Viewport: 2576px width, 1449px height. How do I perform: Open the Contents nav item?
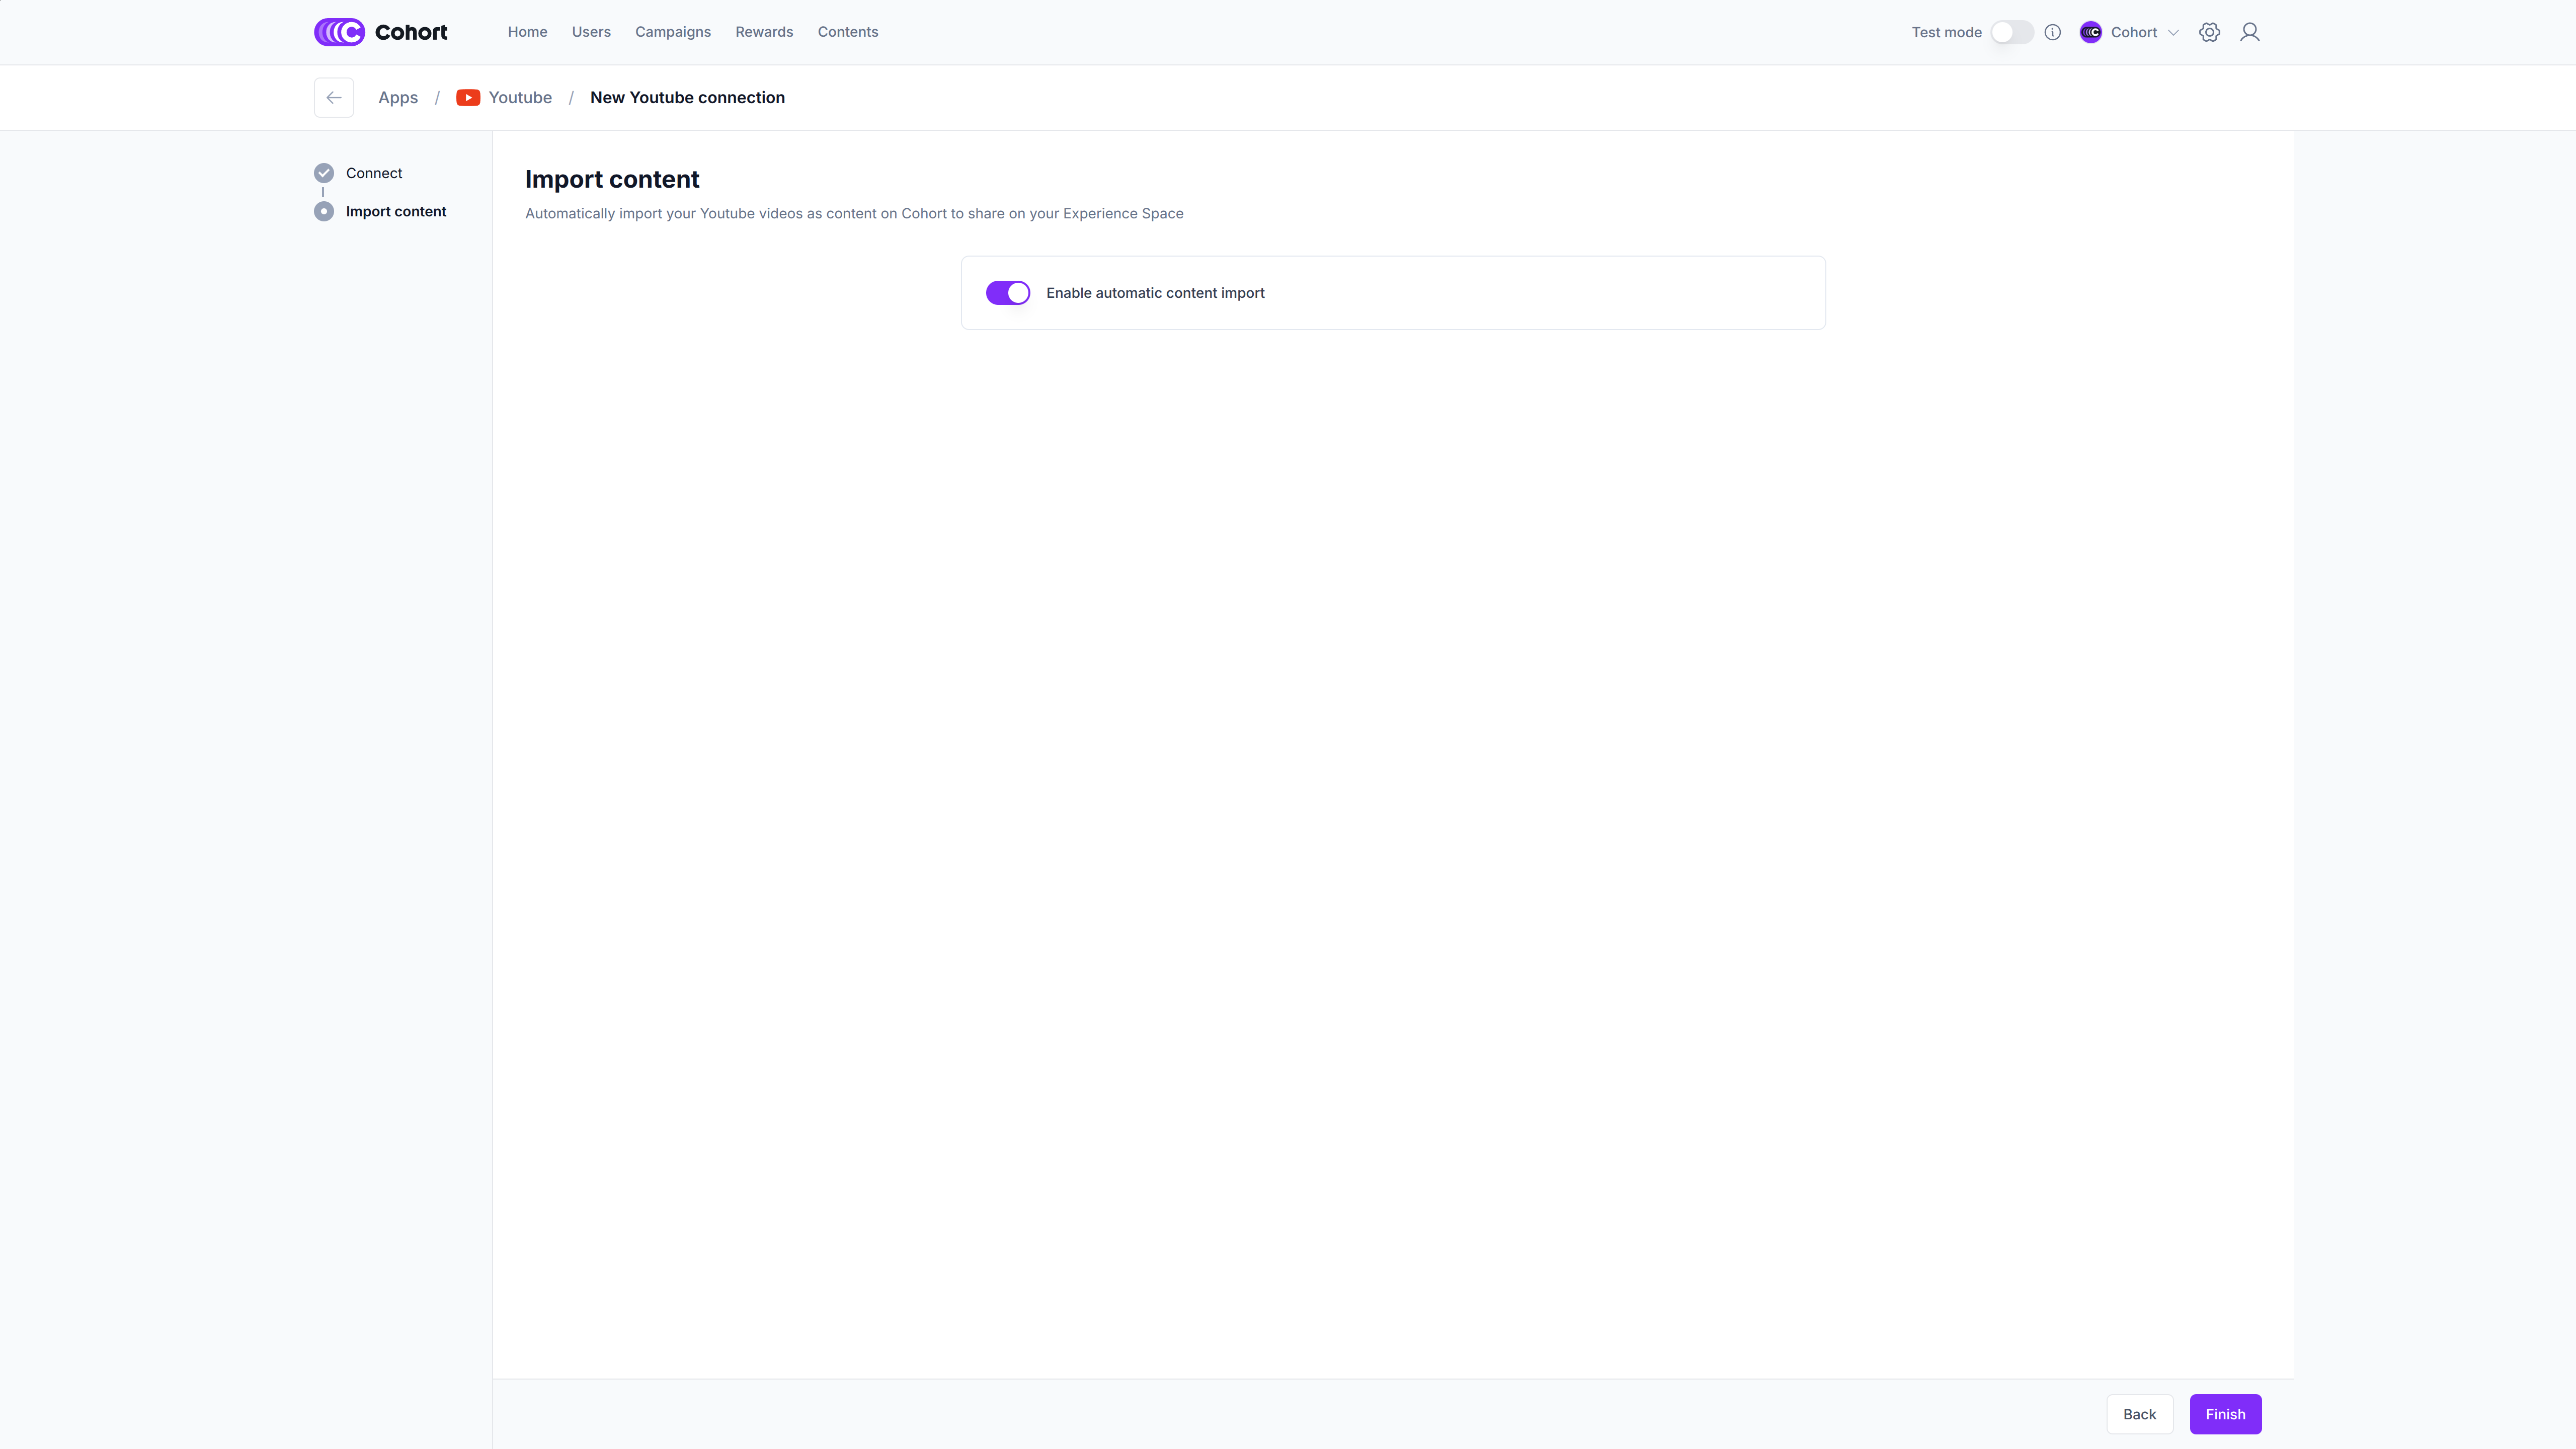pos(848,32)
